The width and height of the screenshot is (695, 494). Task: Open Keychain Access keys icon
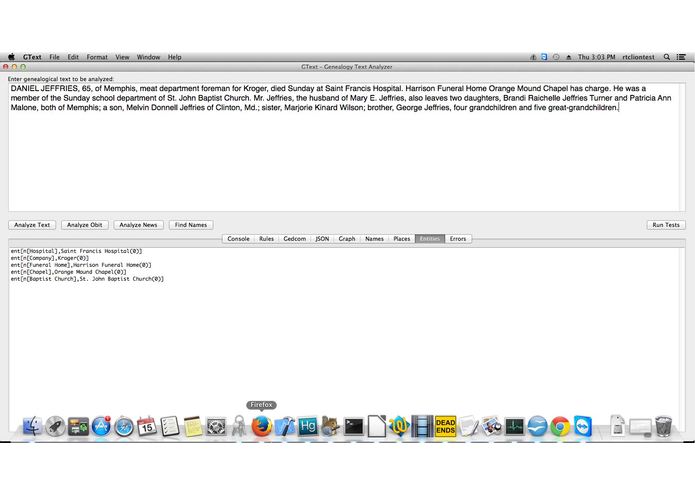[x=239, y=426]
